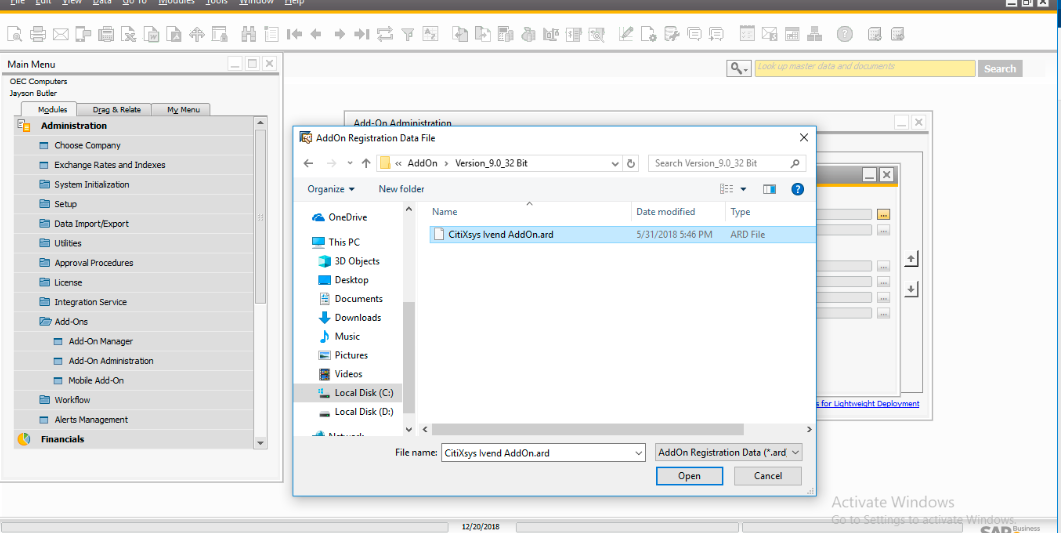This screenshot has width=1061, height=533.
Task: Open the Change your view dropdown arrow
Action: click(x=744, y=189)
